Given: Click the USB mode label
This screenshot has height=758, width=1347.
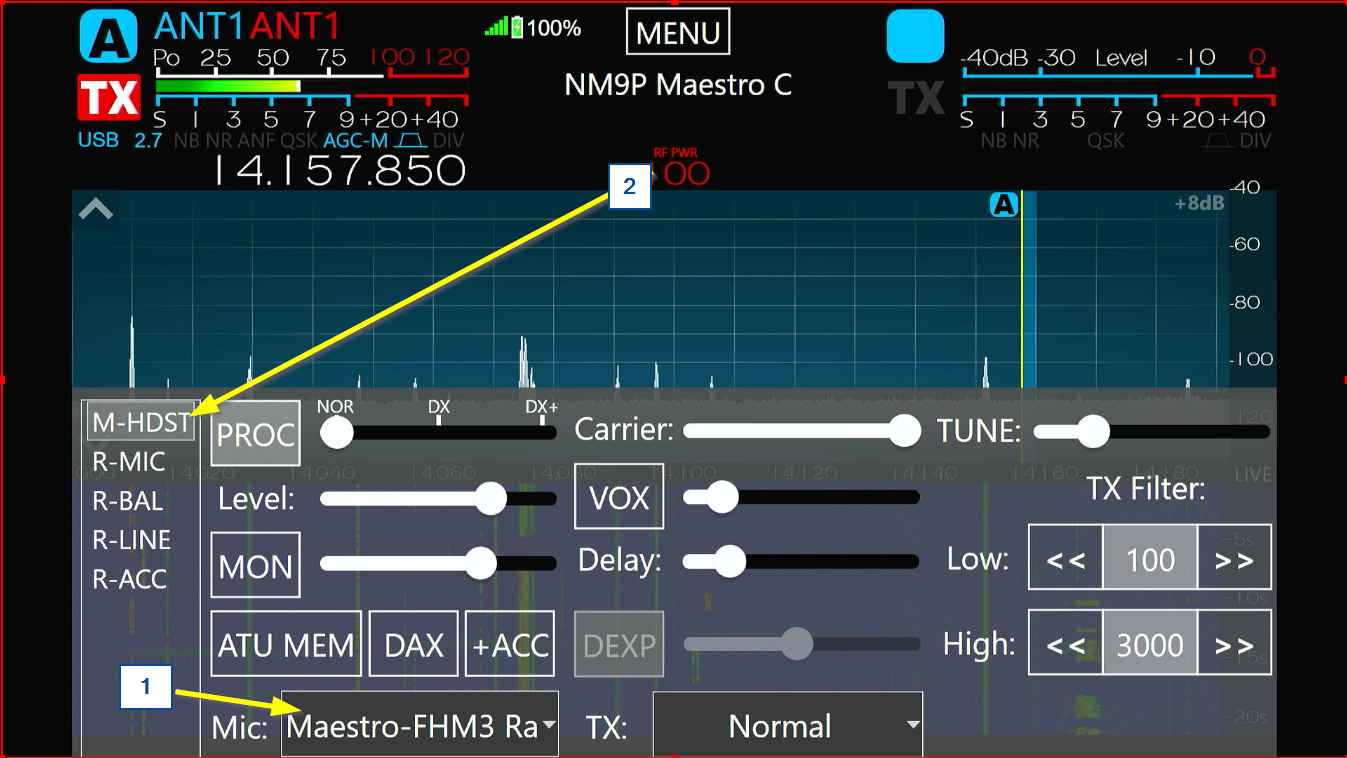Looking at the screenshot, I should pos(98,140).
